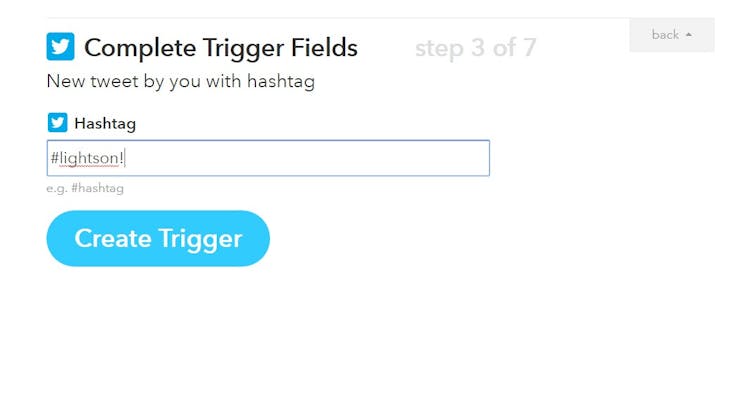Screen dimensions: 740x420
Task: Place cursor after the exclamation mark in field
Action: point(125,158)
